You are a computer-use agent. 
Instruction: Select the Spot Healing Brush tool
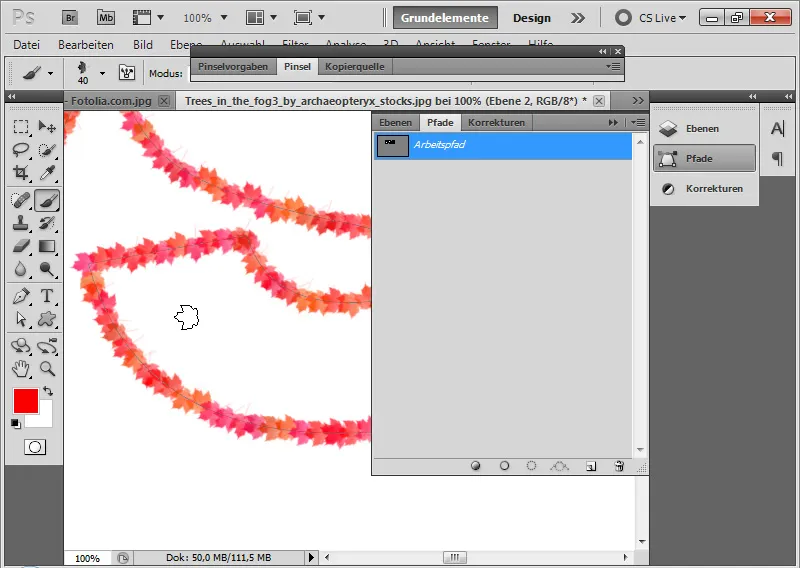(21, 200)
